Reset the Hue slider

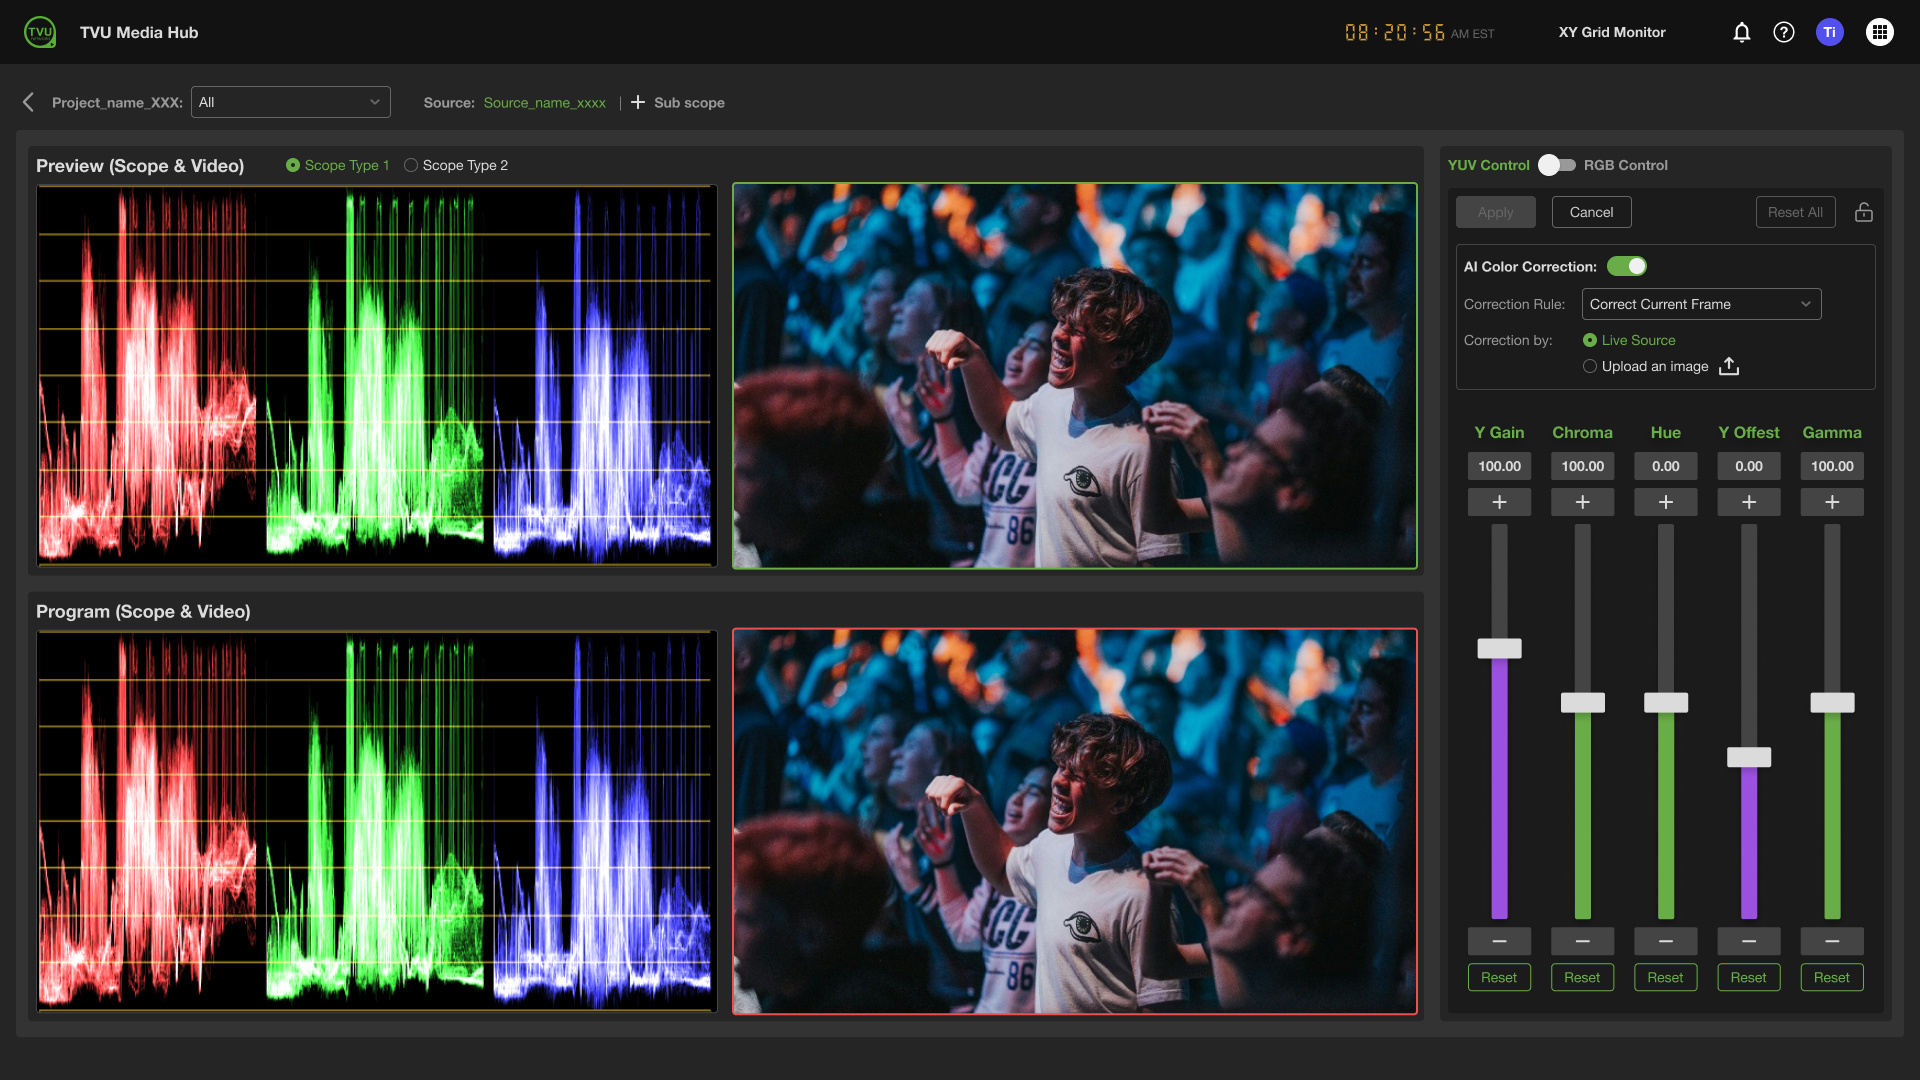[1666, 977]
